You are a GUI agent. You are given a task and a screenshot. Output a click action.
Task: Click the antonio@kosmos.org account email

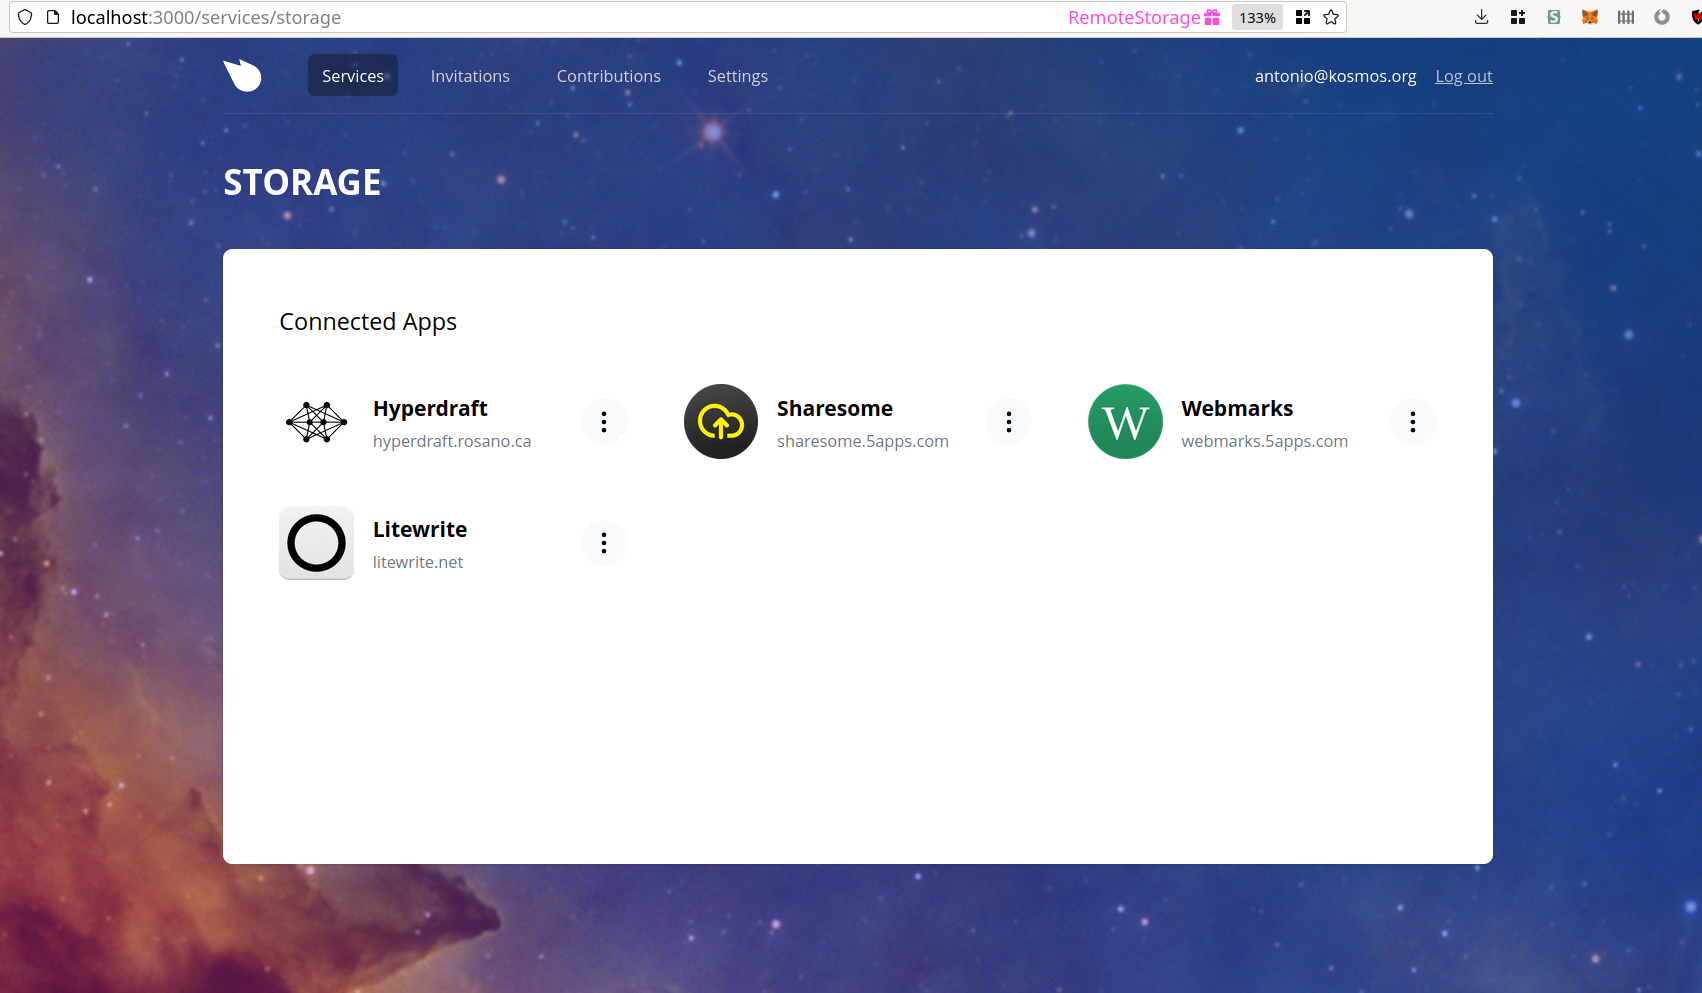[x=1336, y=76]
